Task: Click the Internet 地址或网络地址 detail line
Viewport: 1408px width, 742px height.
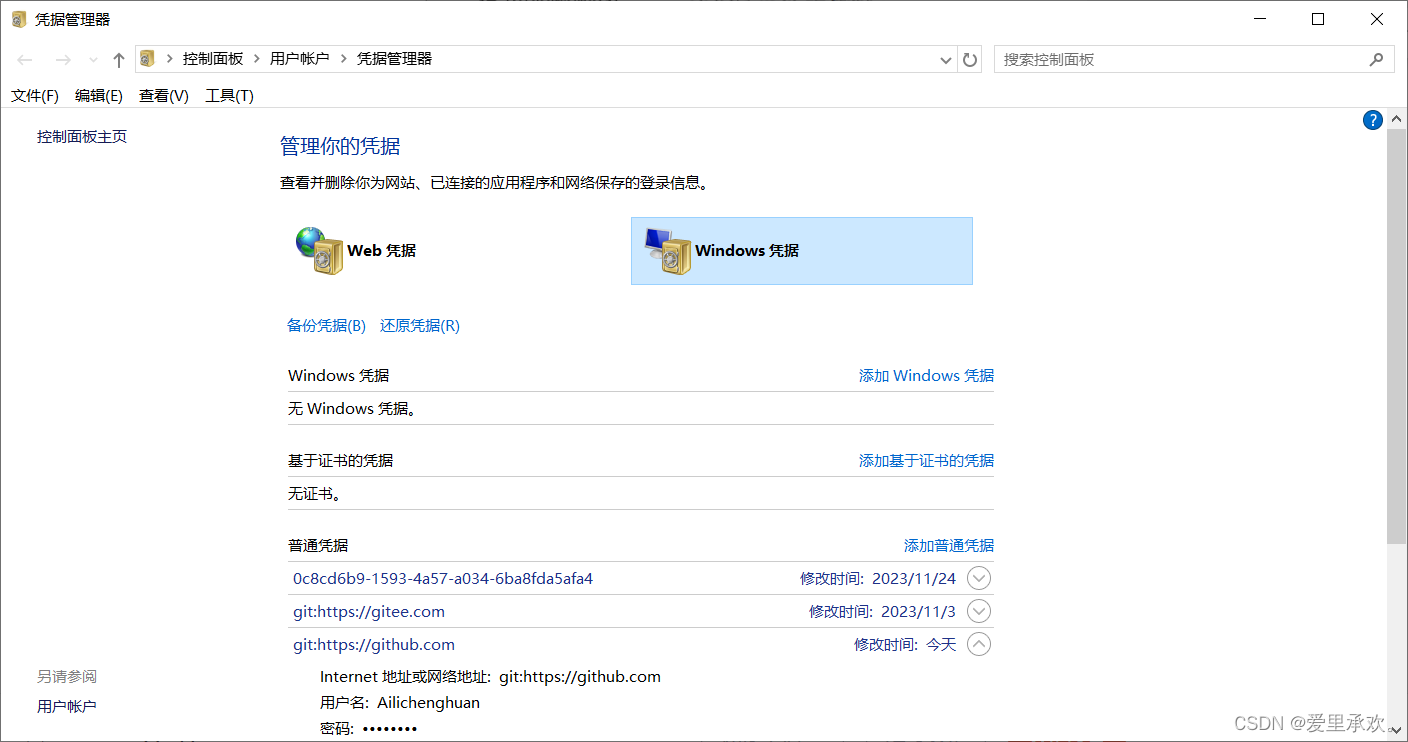Action: (490, 677)
